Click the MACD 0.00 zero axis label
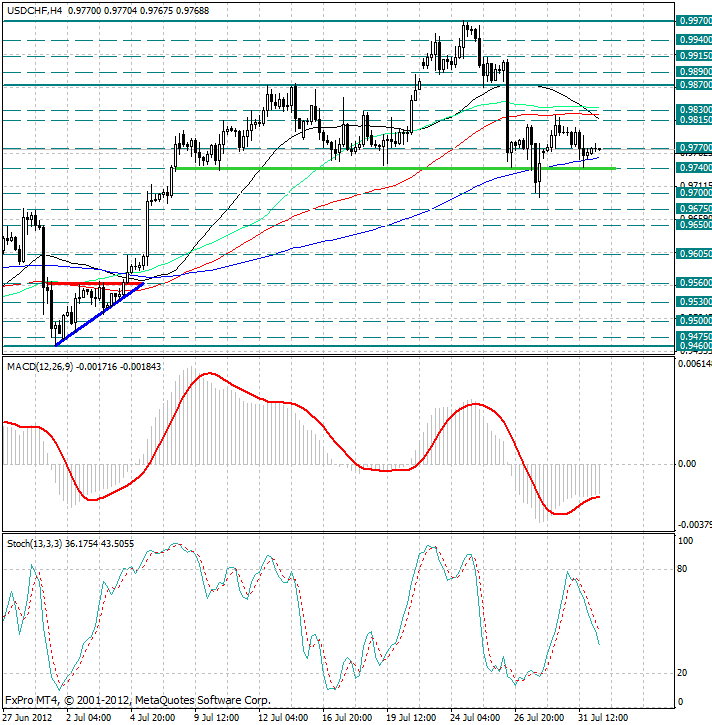Image resolution: width=712 pixels, height=725 pixels. (687, 464)
